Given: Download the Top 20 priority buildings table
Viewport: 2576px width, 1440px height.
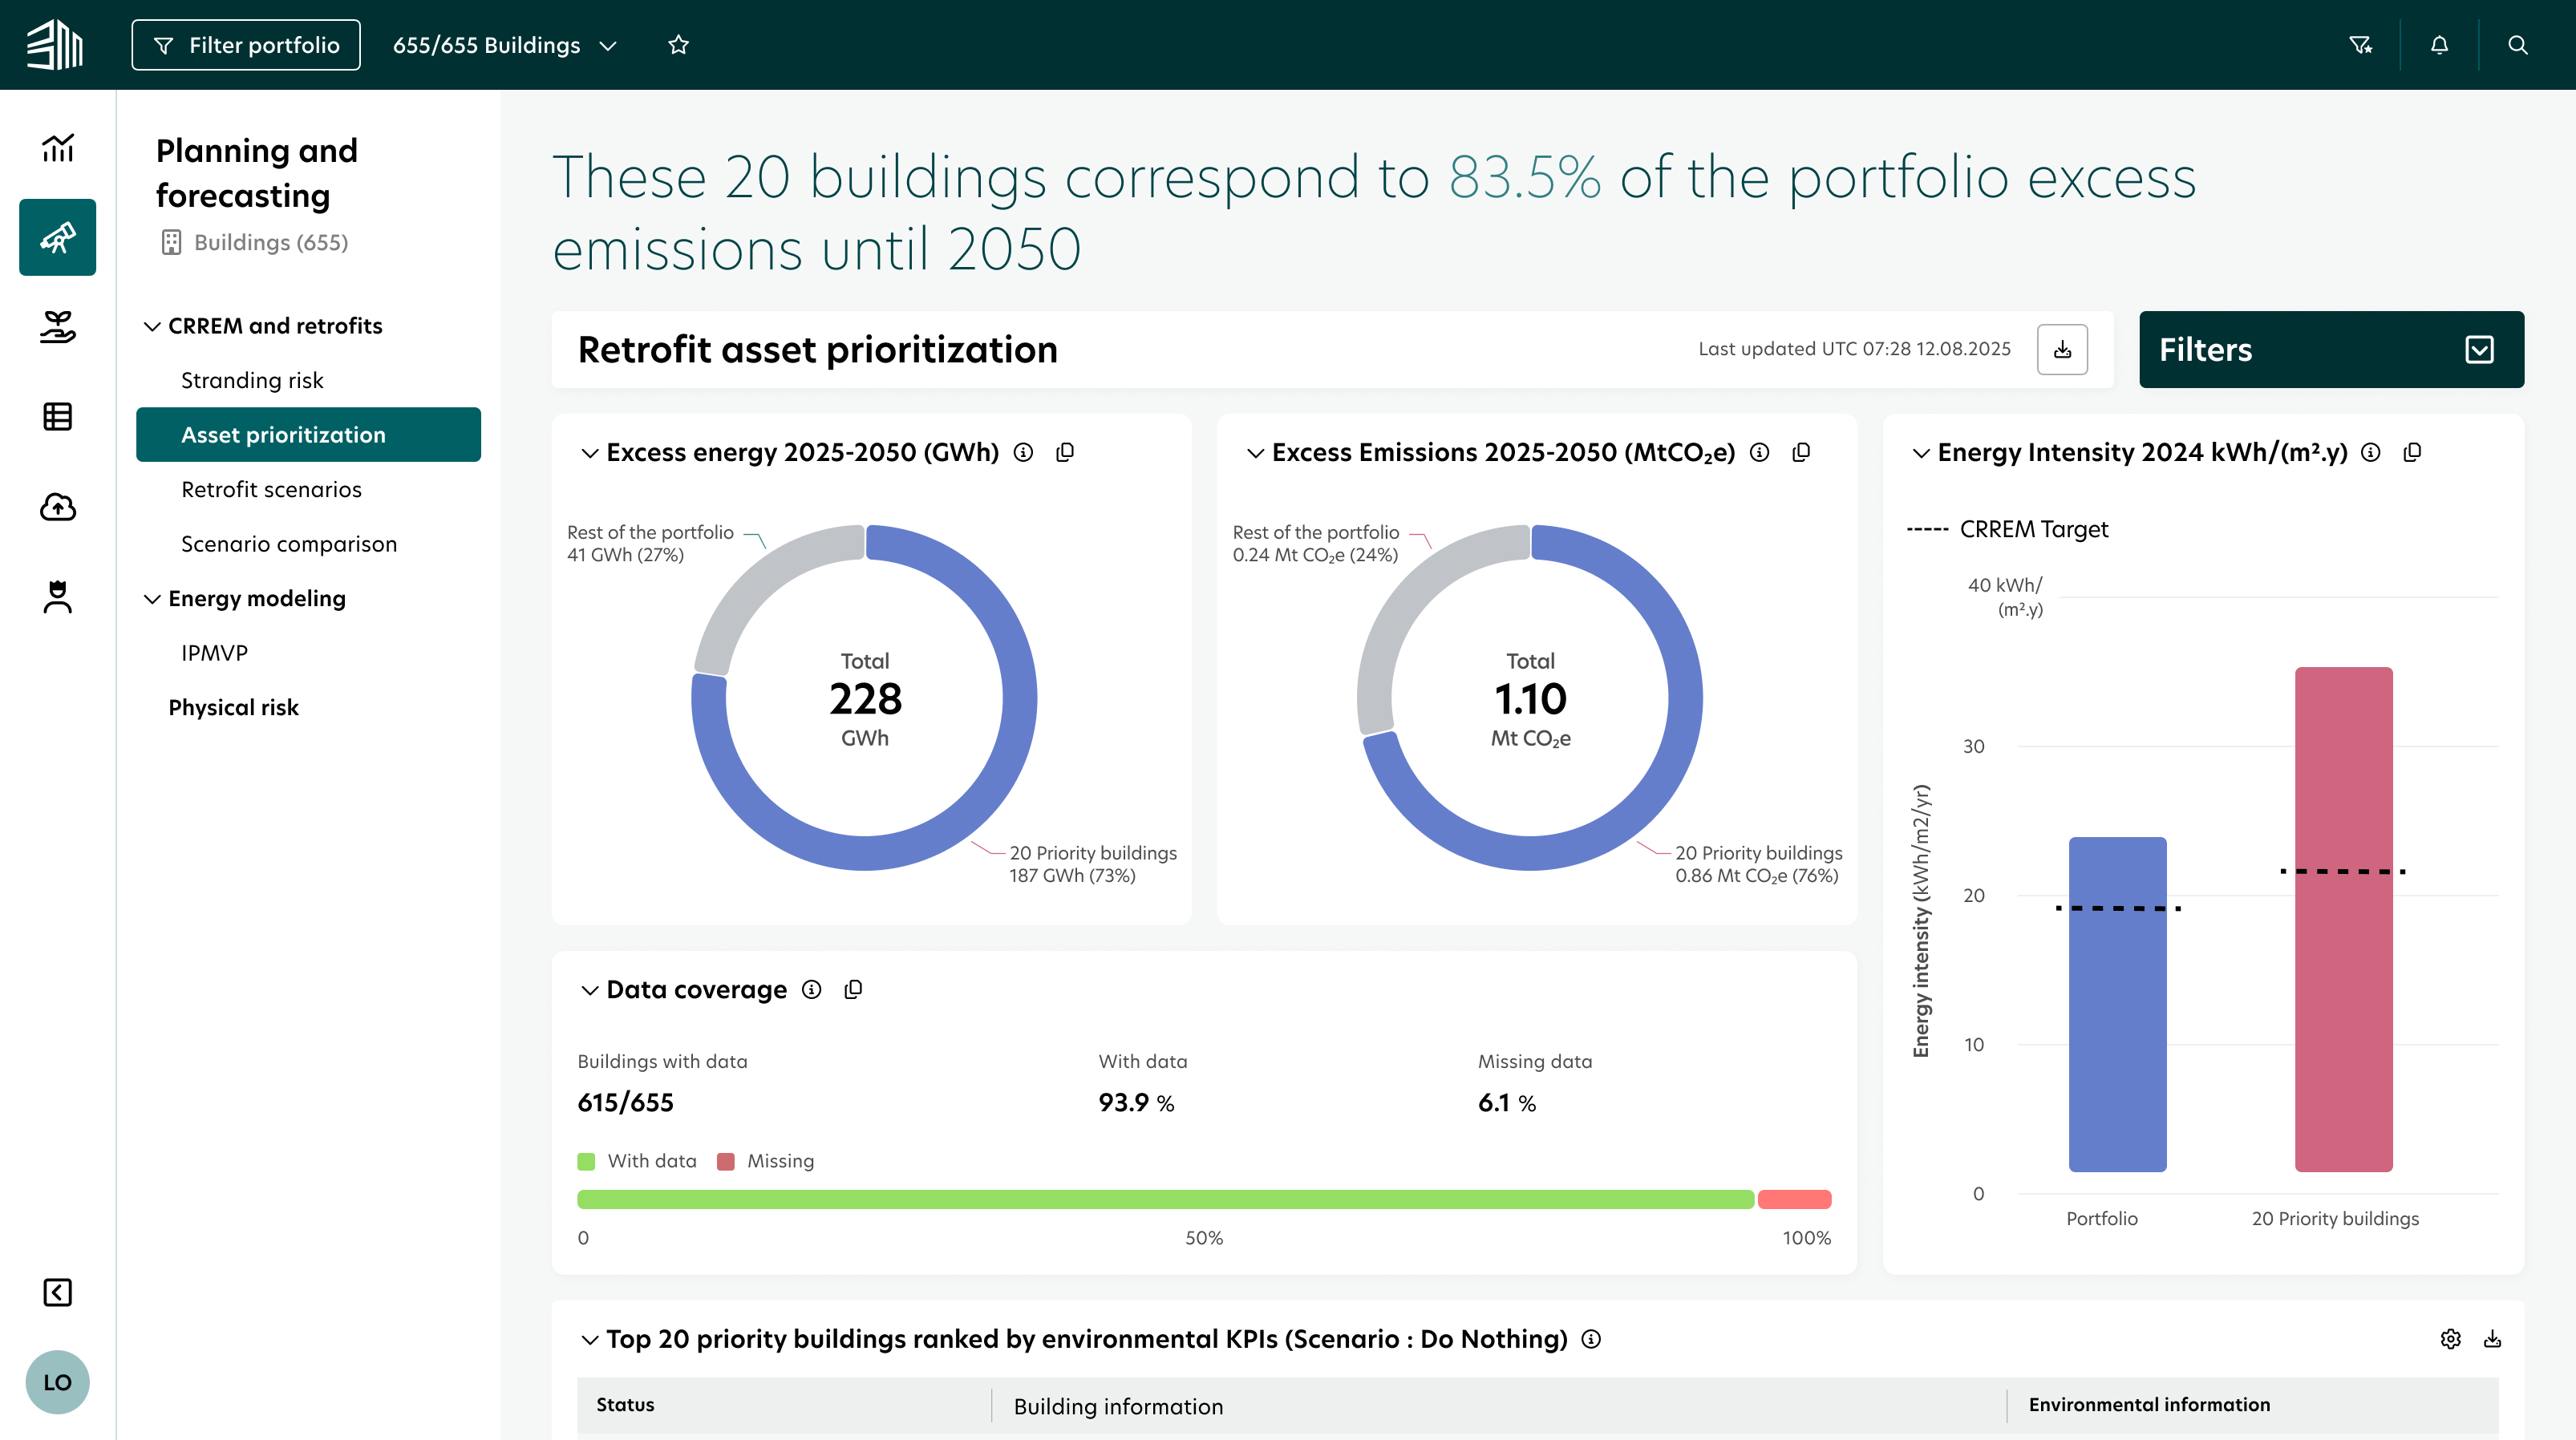Looking at the screenshot, I should tap(2493, 1339).
